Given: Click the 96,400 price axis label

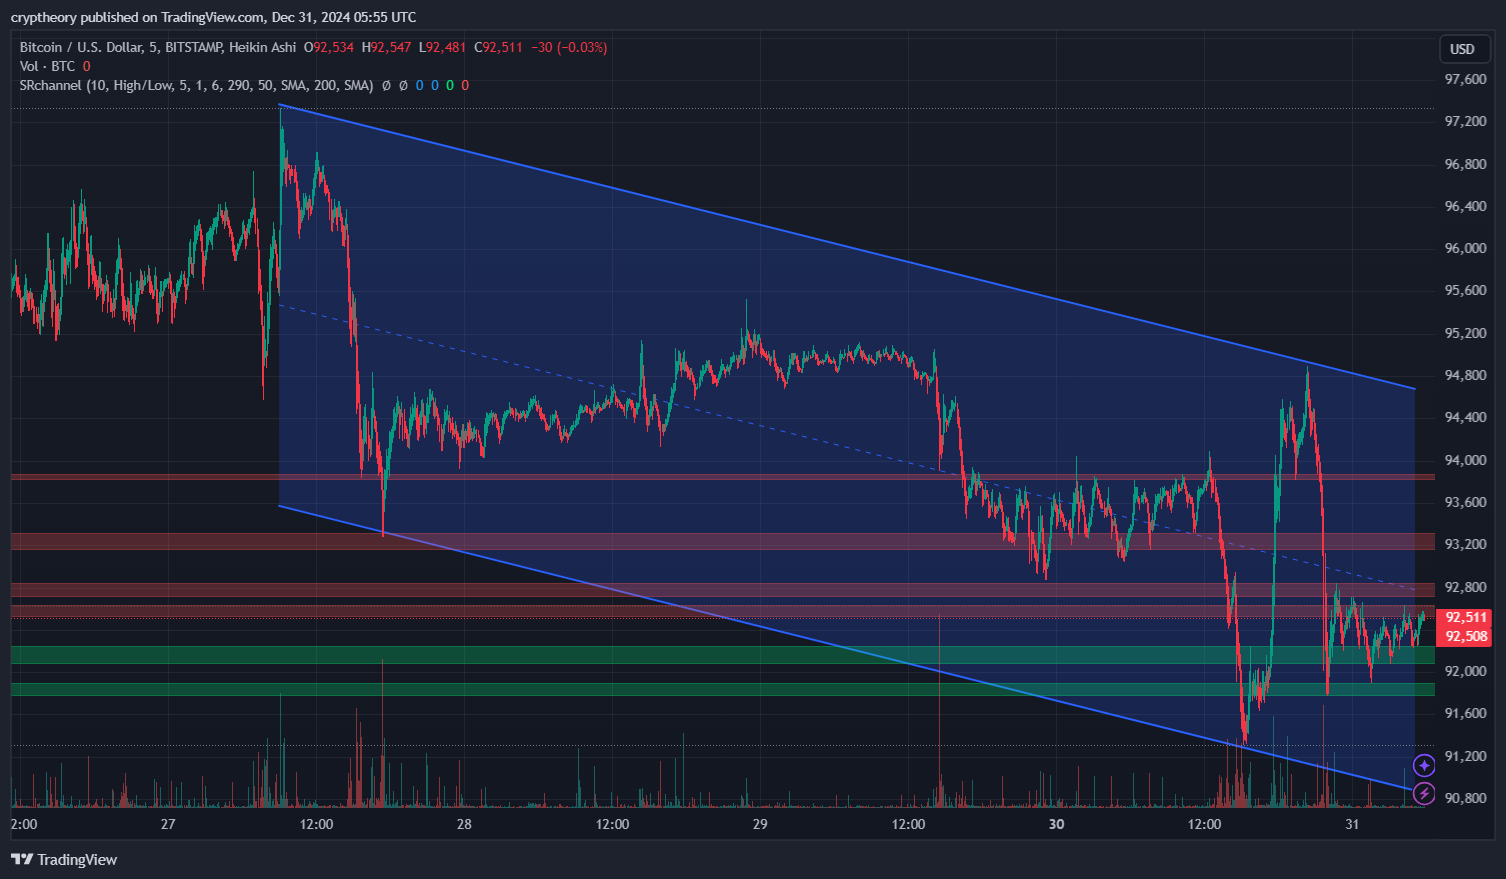Looking at the screenshot, I should (1466, 206).
